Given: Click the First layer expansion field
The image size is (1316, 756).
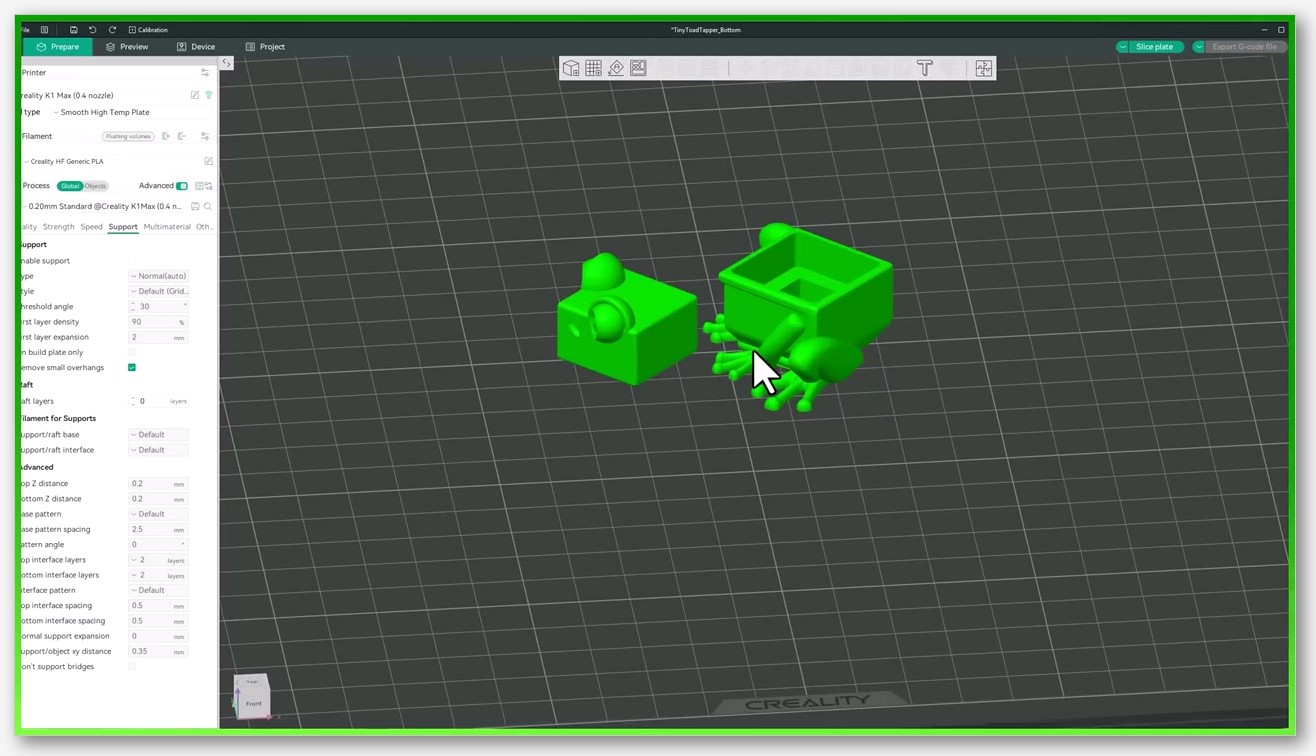Looking at the screenshot, I should click(x=158, y=337).
